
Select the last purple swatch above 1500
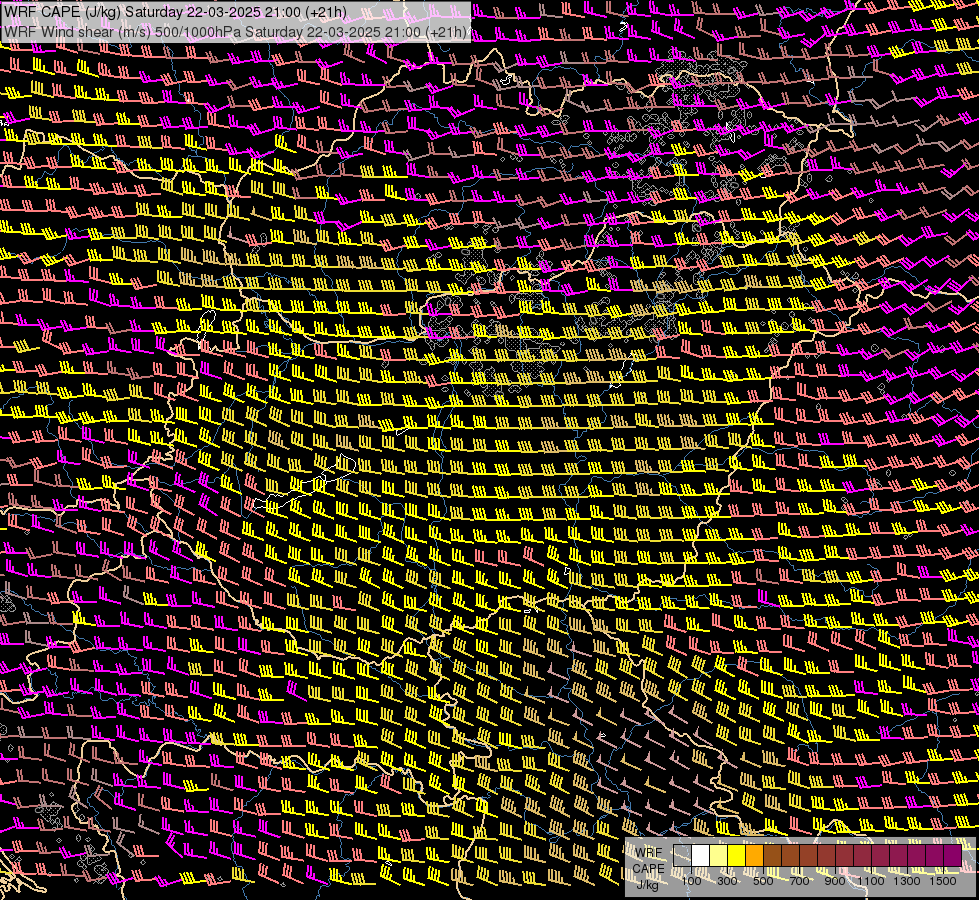(953, 856)
